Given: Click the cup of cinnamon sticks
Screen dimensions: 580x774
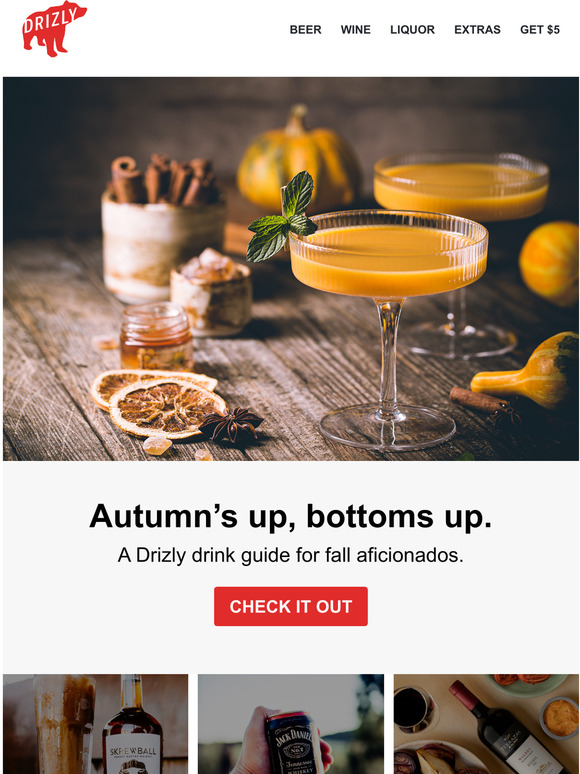Looking at the screenshot, I should [163, 230].
